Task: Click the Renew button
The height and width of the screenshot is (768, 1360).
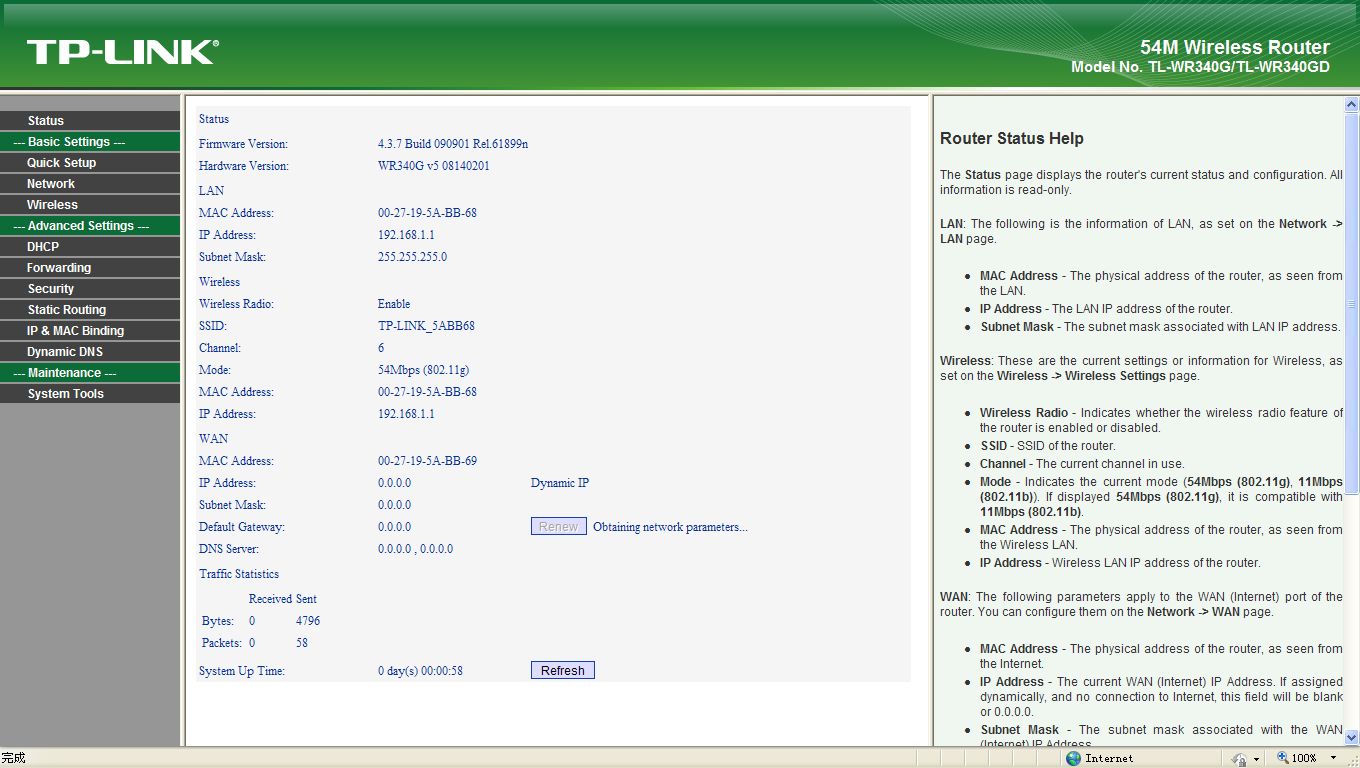Action: coord(558,526)
